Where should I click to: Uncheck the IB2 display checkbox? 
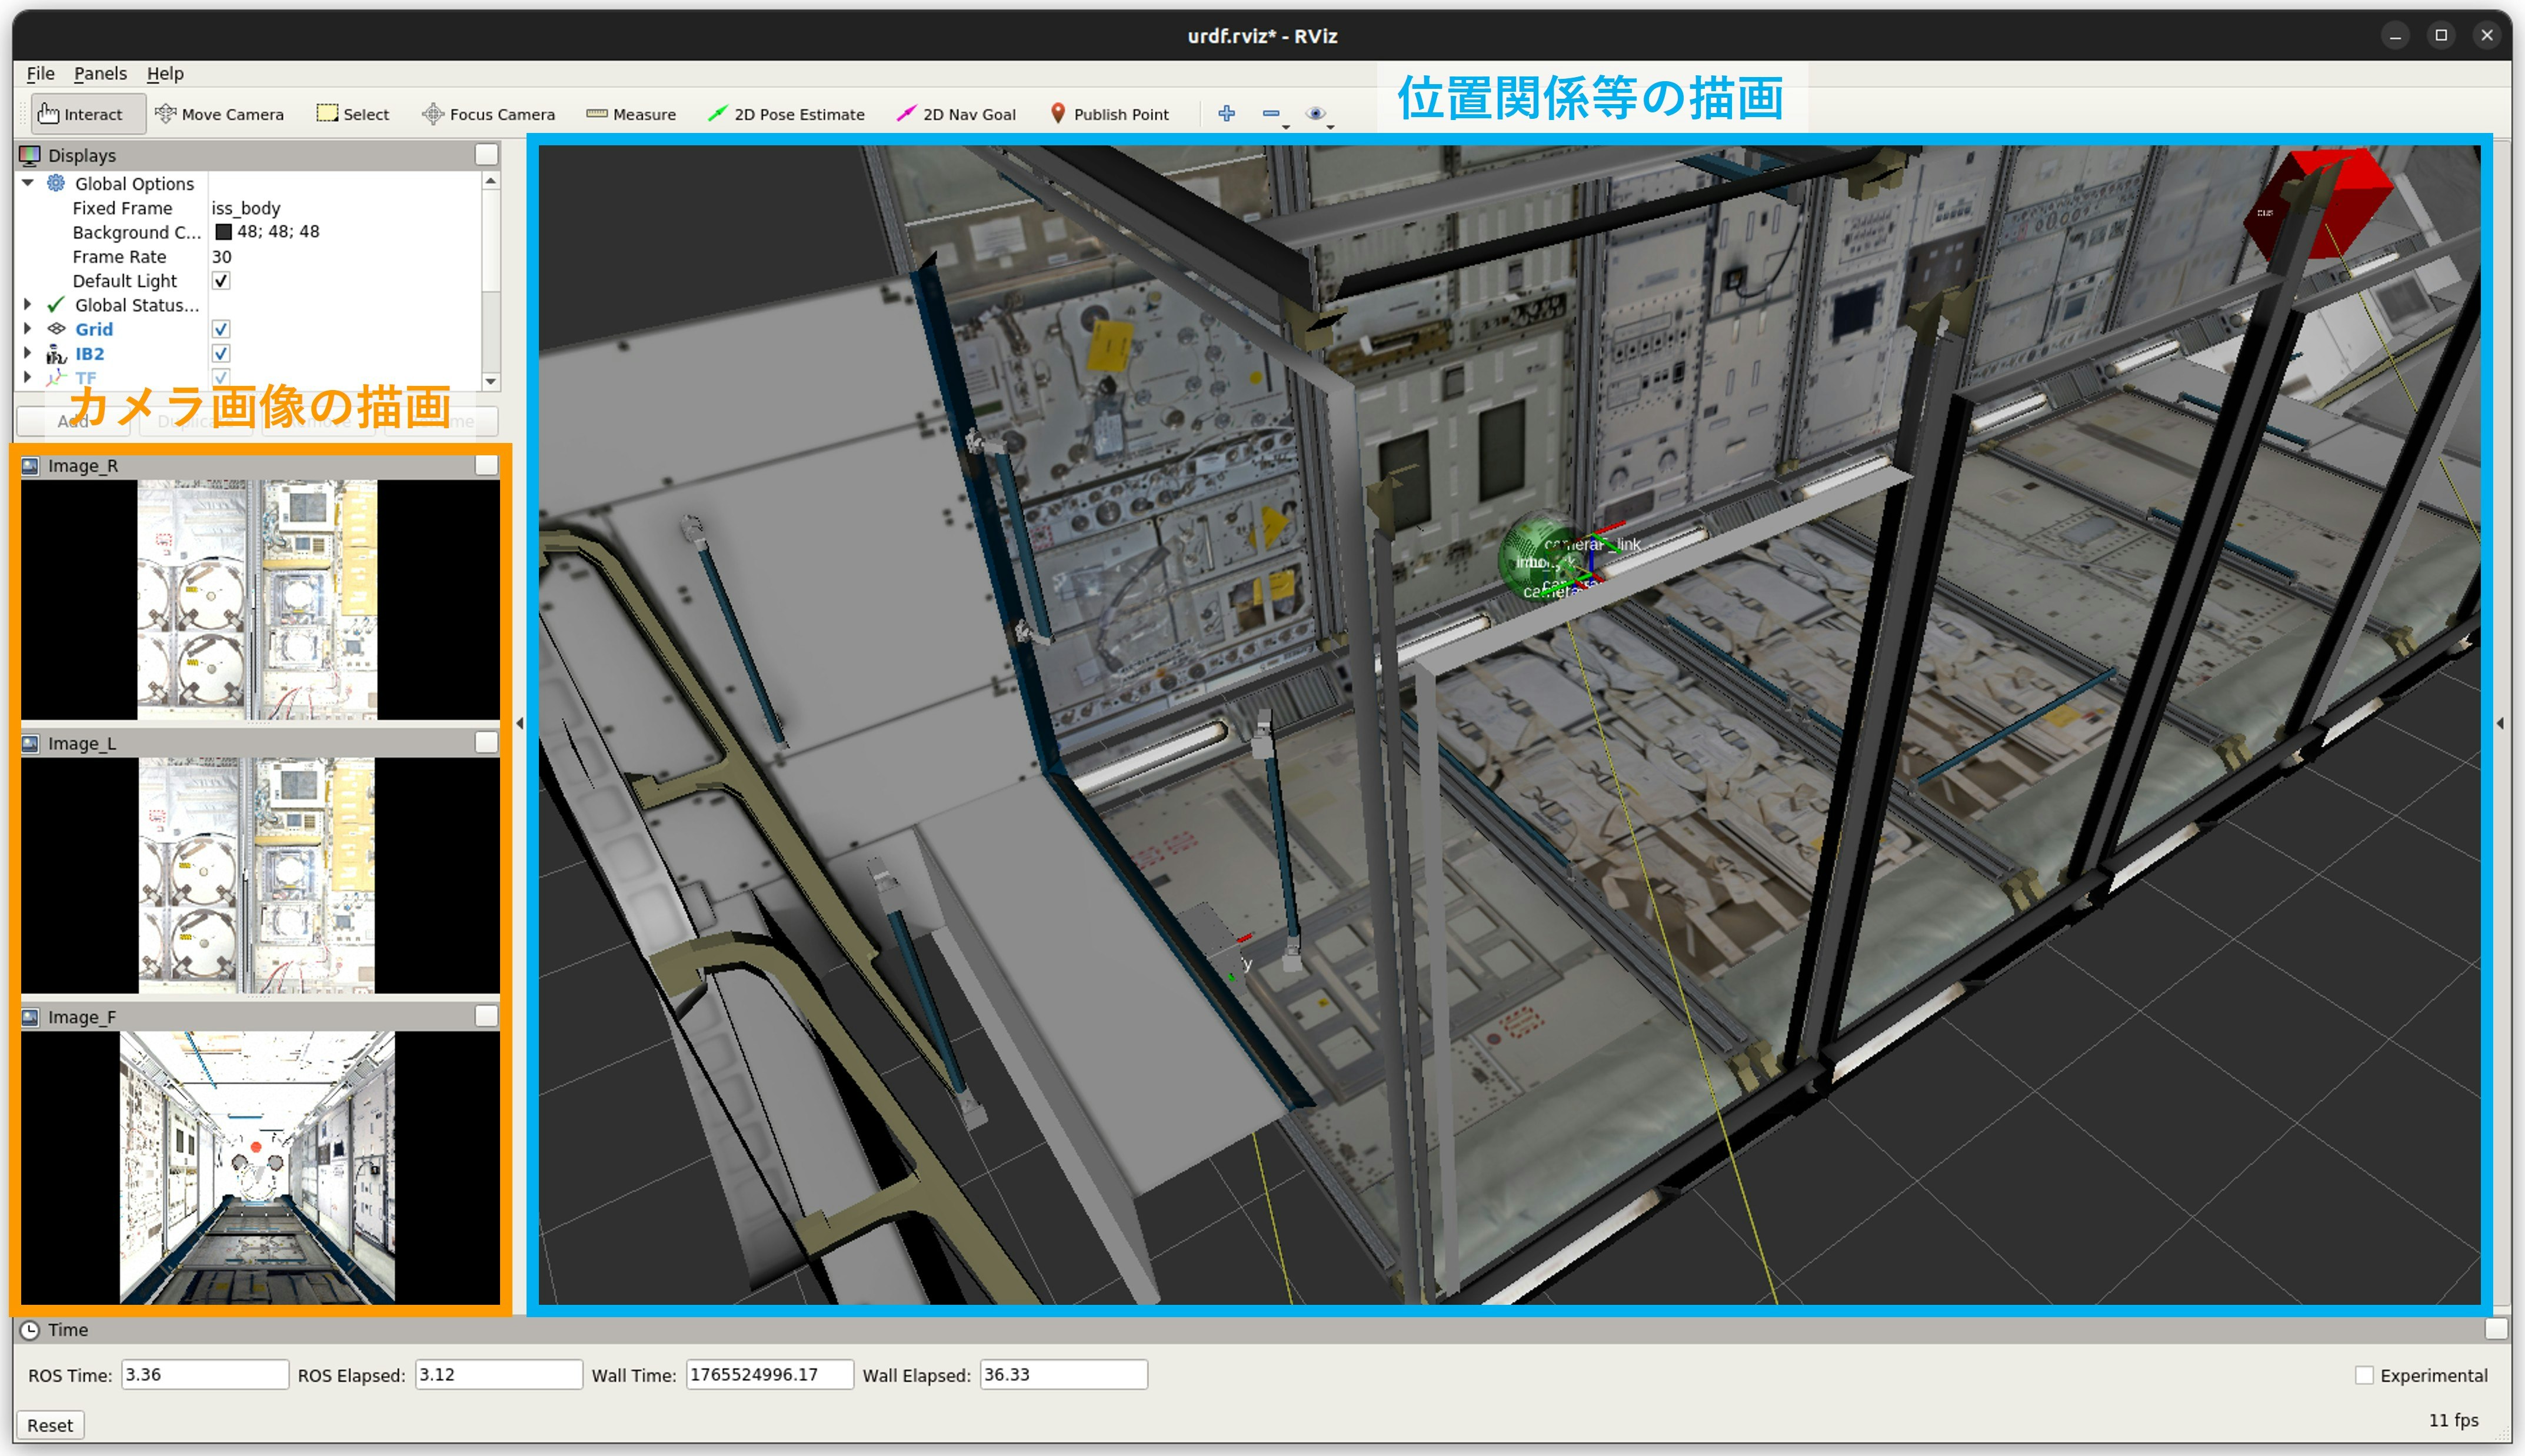221,353
